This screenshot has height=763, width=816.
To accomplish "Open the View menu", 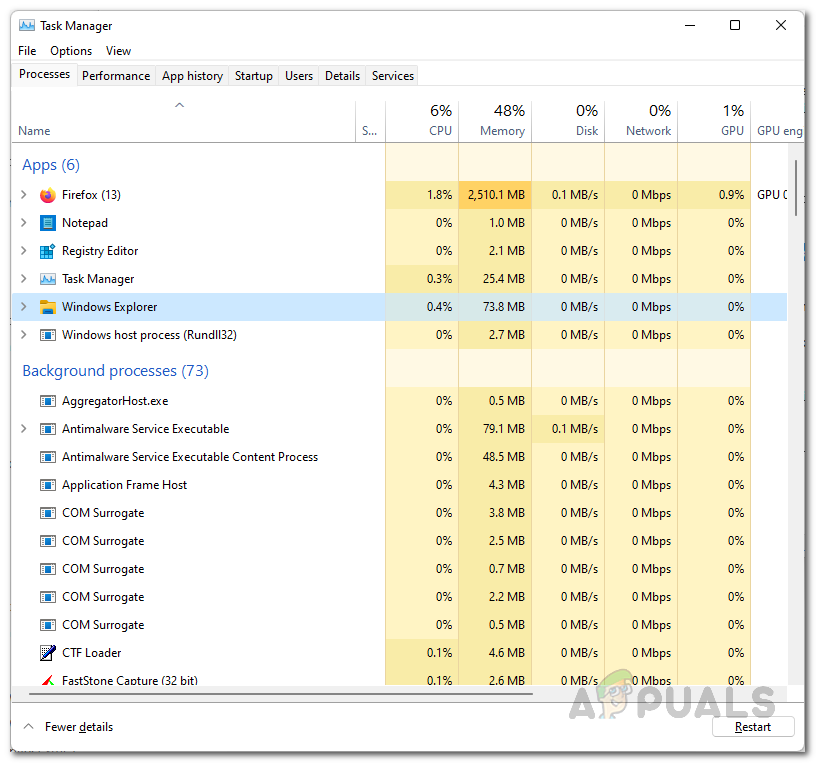I will pos(118,51).
